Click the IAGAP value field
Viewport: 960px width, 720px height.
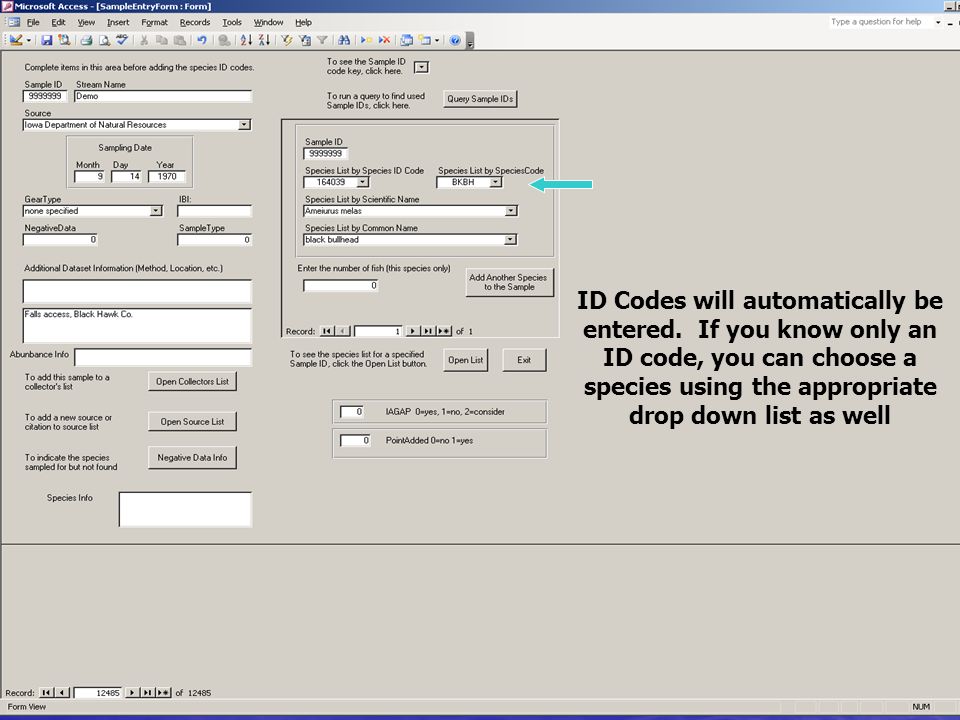coord(352,411)
